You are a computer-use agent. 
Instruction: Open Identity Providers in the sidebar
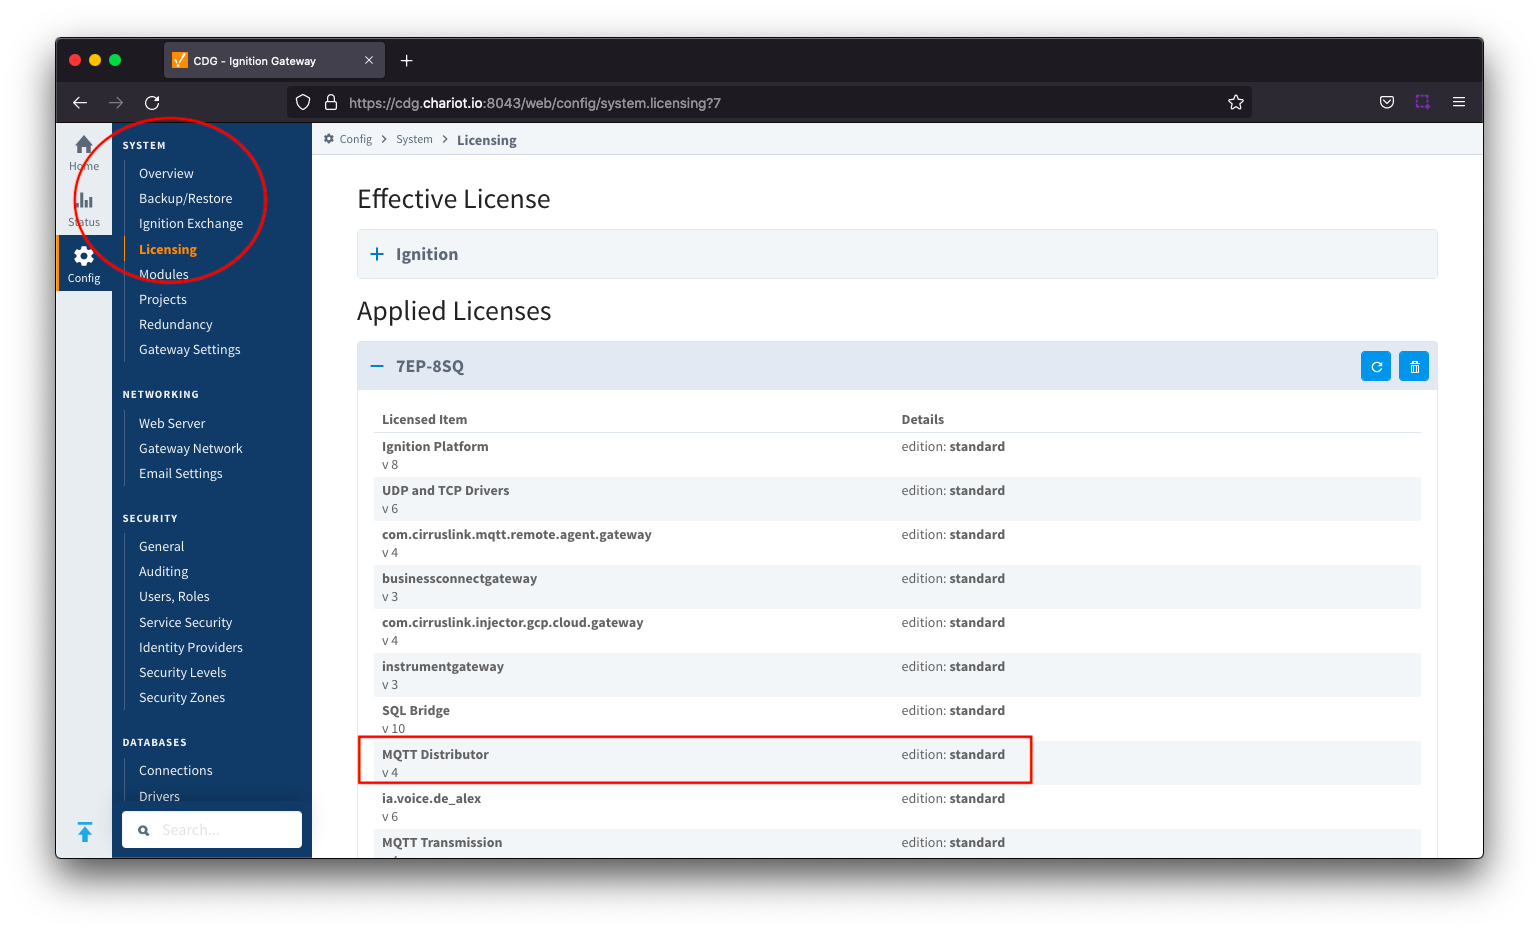click(191, 647)
